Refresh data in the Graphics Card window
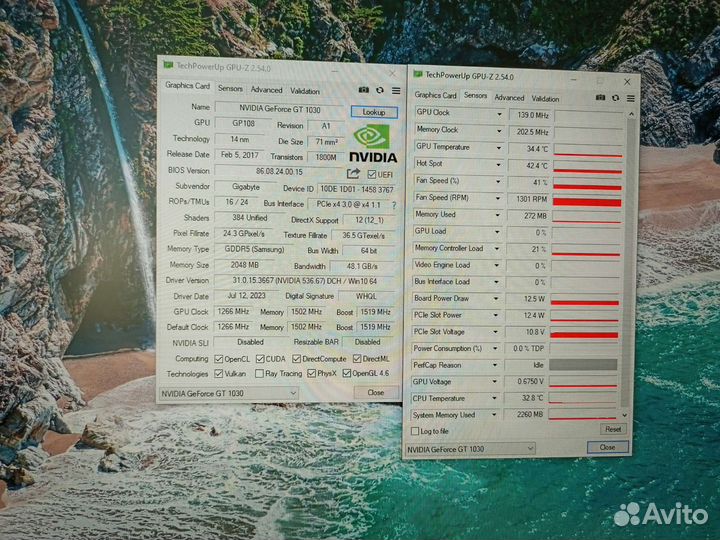The image size is (720, 540). tap(380, 90)
